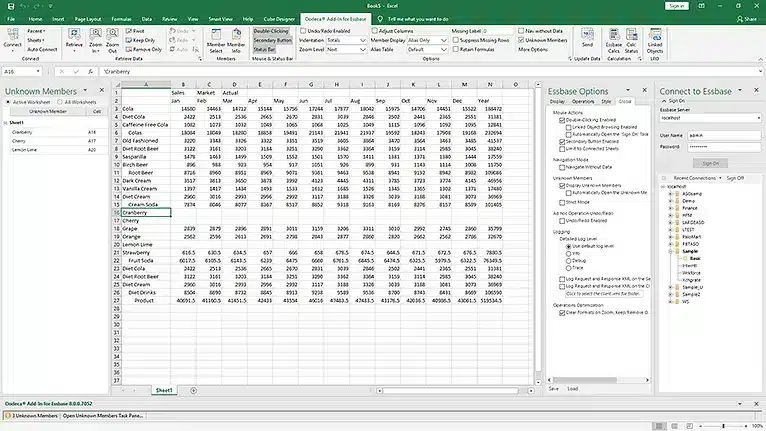Click the Ribbon Display Options icon
Viewport: 766px width, 431px height.
click(x=702, y=6)
